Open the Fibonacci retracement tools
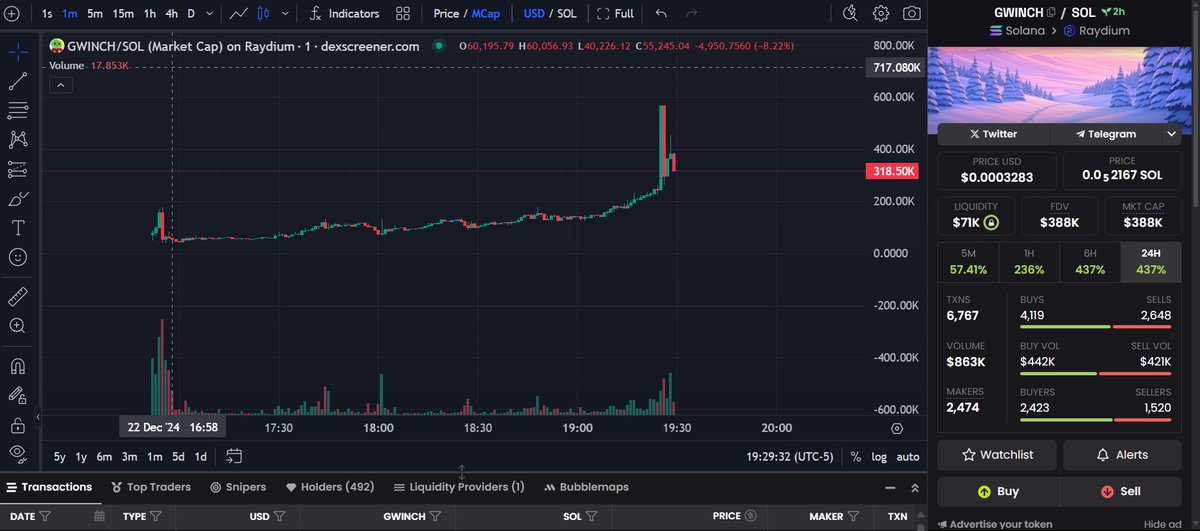The width and height of the screenshot is (1200, 531). point(17,110)
